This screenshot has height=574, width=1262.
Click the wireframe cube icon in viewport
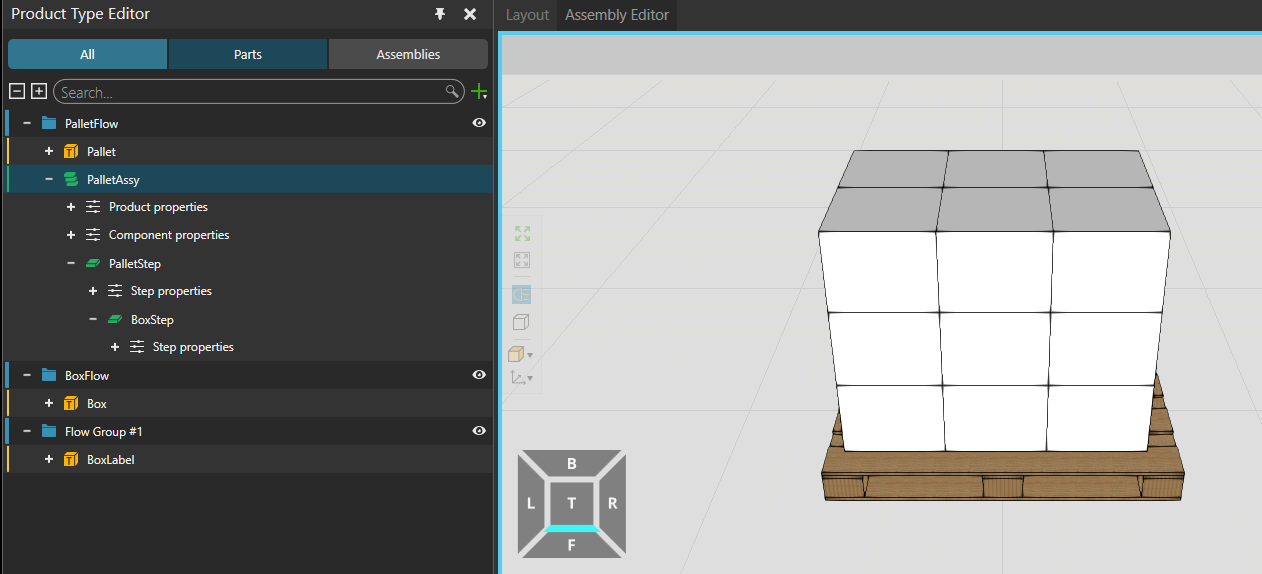pos(521,322)
